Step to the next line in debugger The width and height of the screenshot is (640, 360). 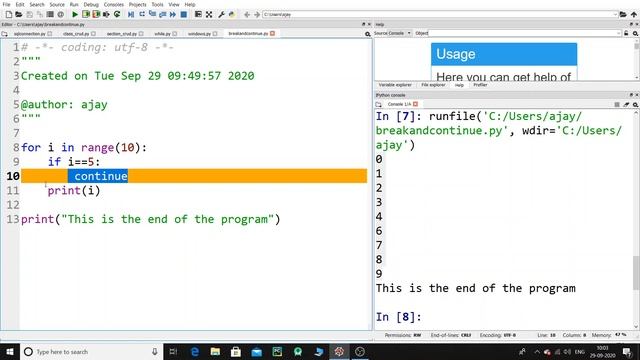(x=142, y=14)
